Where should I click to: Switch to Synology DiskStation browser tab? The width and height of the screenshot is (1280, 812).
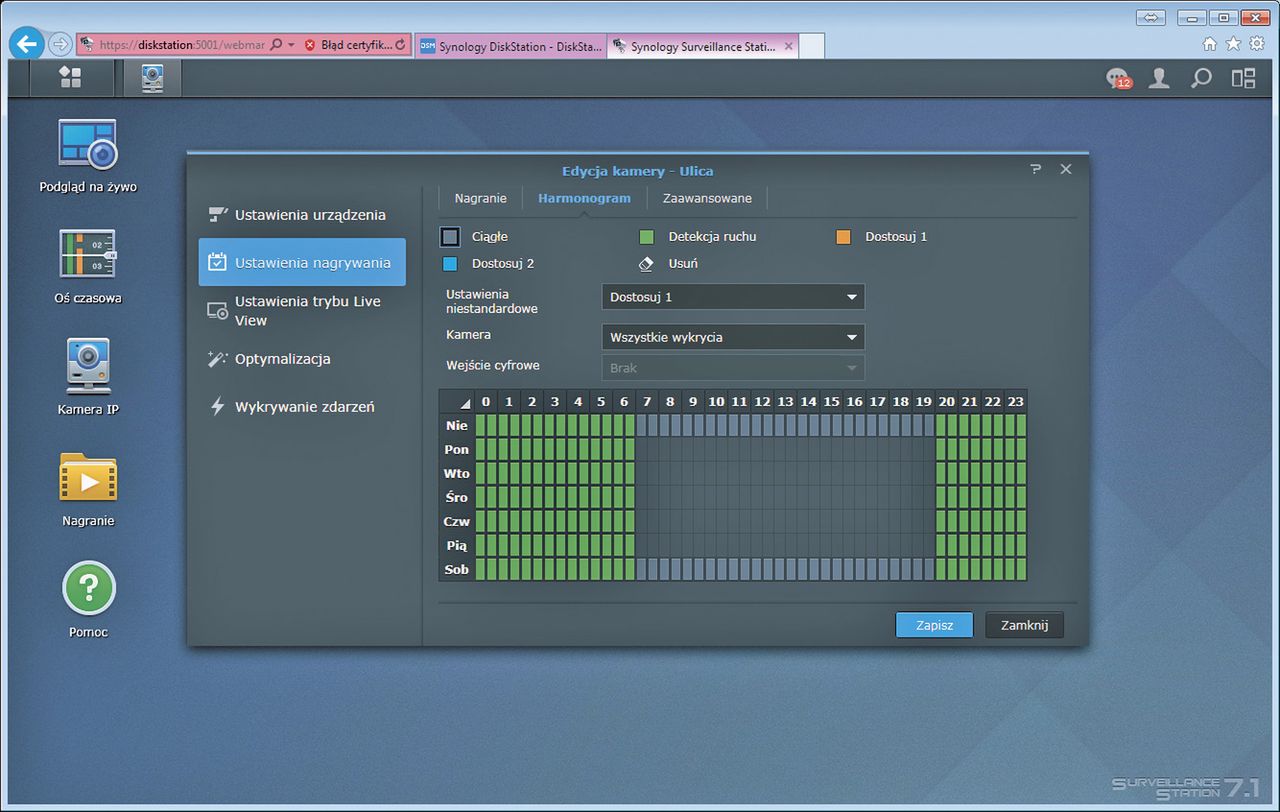509,46
